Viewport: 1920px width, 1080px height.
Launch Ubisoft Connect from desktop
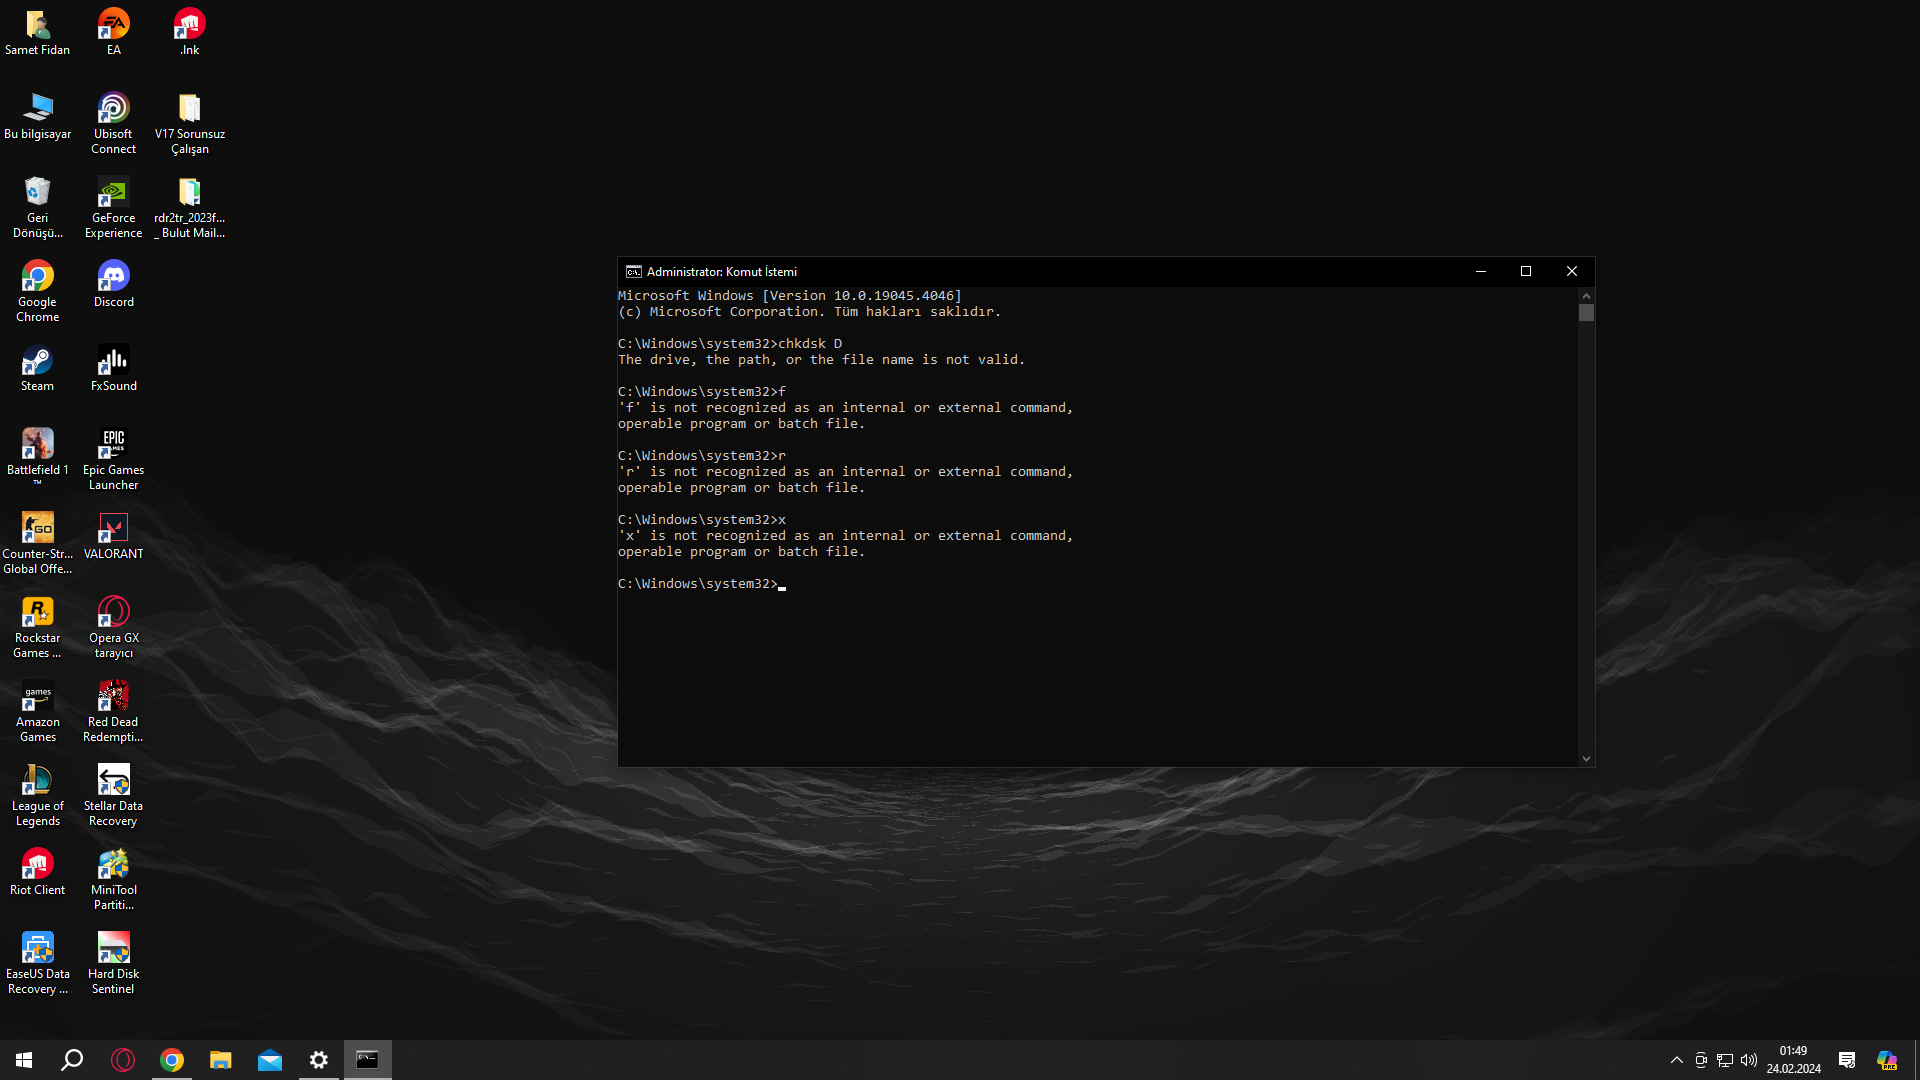(x=113, y=124)
